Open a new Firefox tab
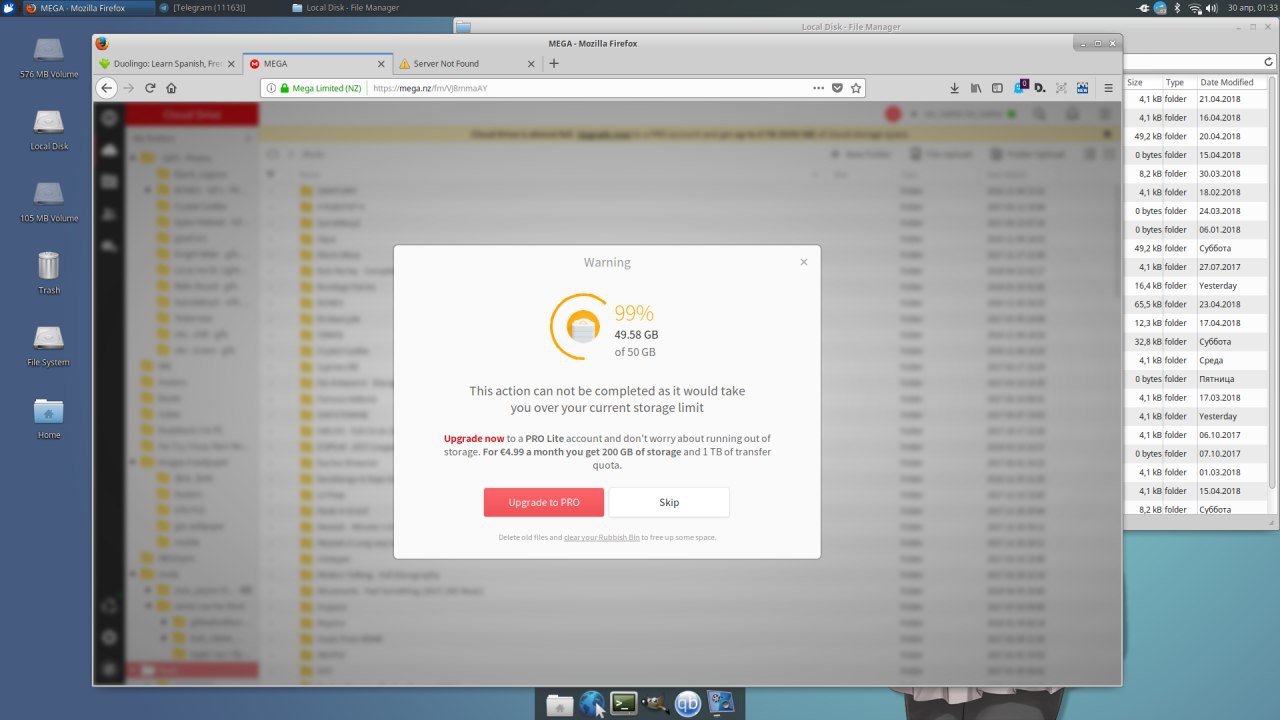 [x=554, y=63]
